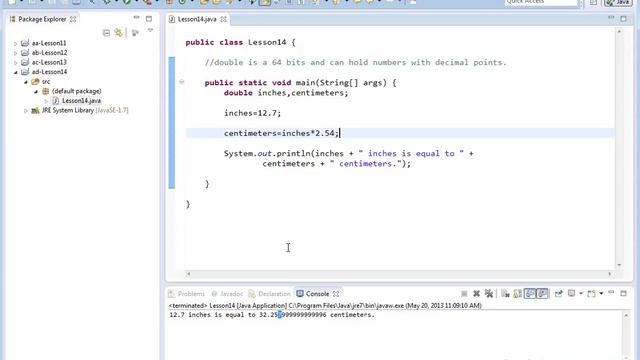Click the Open Console icon
This screenshot has height=360, width=640.
pyautogui.click(x=591, y=293)
